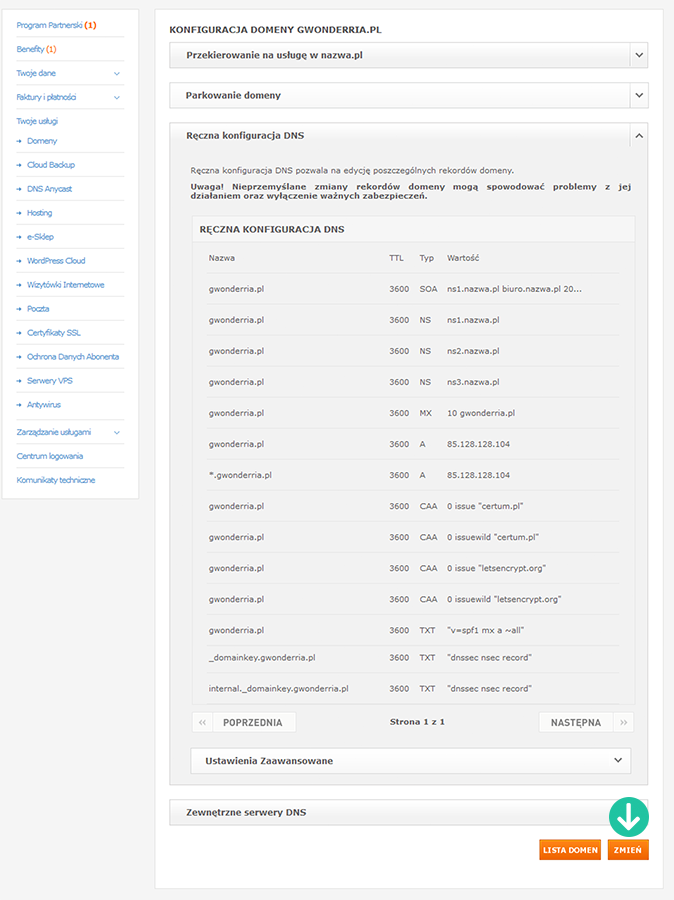
Task: Expand the Faktury i płatności chevron
Action: [x=117, y=98]
